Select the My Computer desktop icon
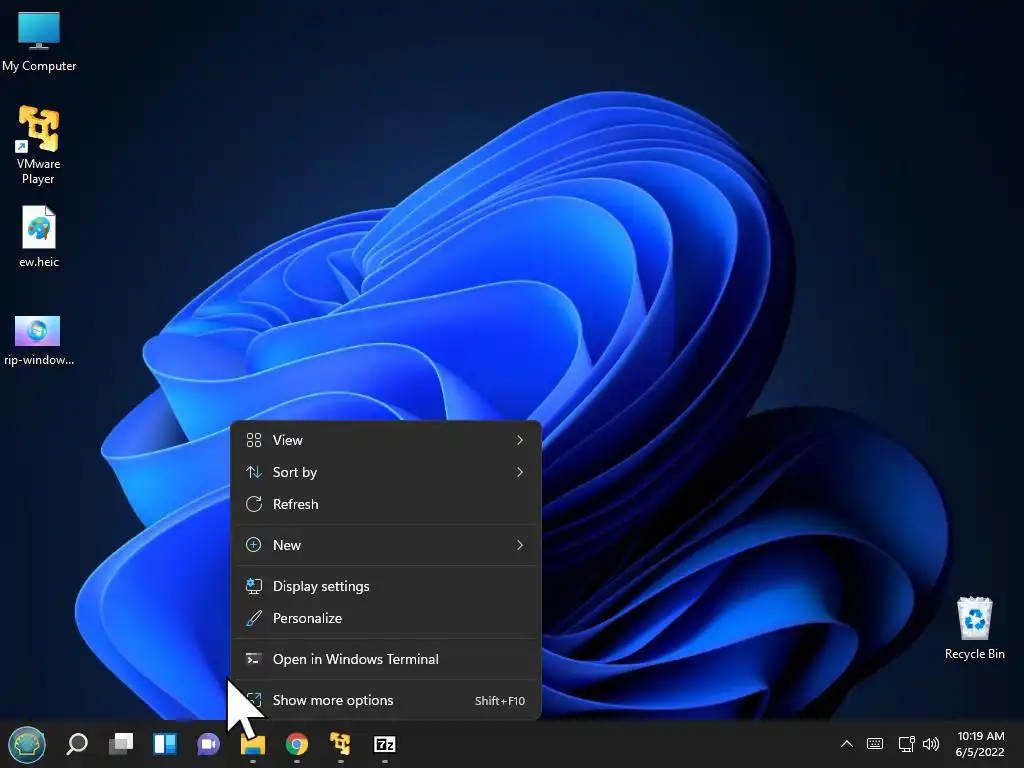The image size is (1024, 768). (39, 40)
